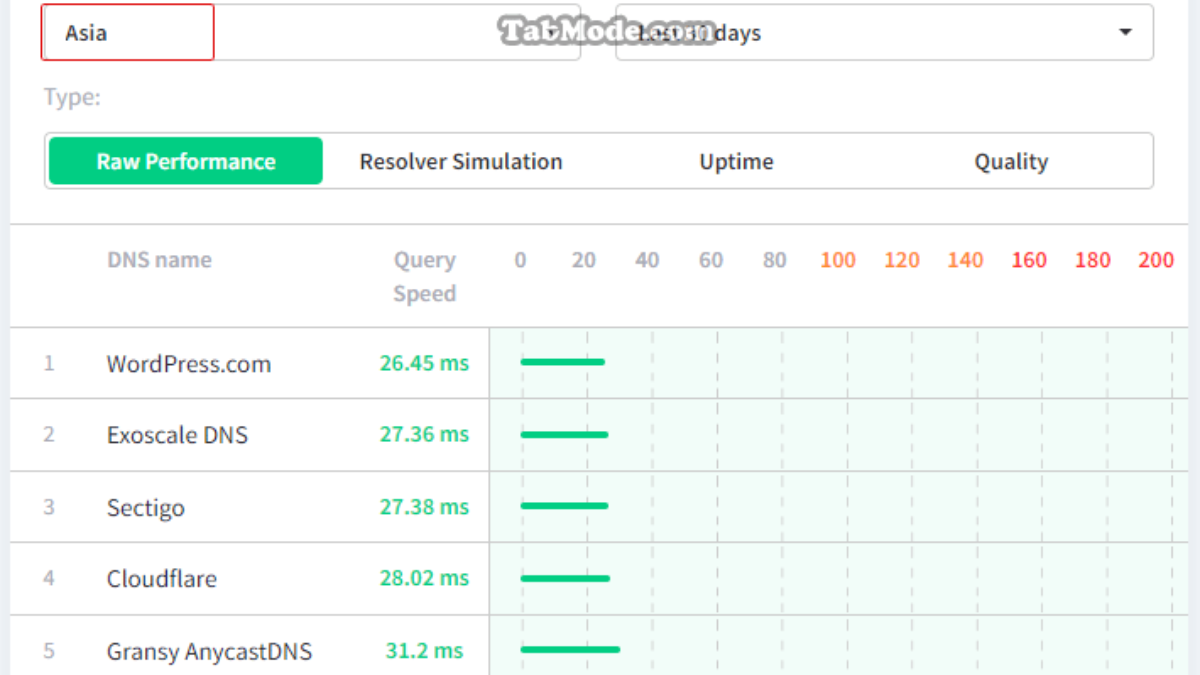Click the 27.36 ms Exoscale speed value

point(424,435)
